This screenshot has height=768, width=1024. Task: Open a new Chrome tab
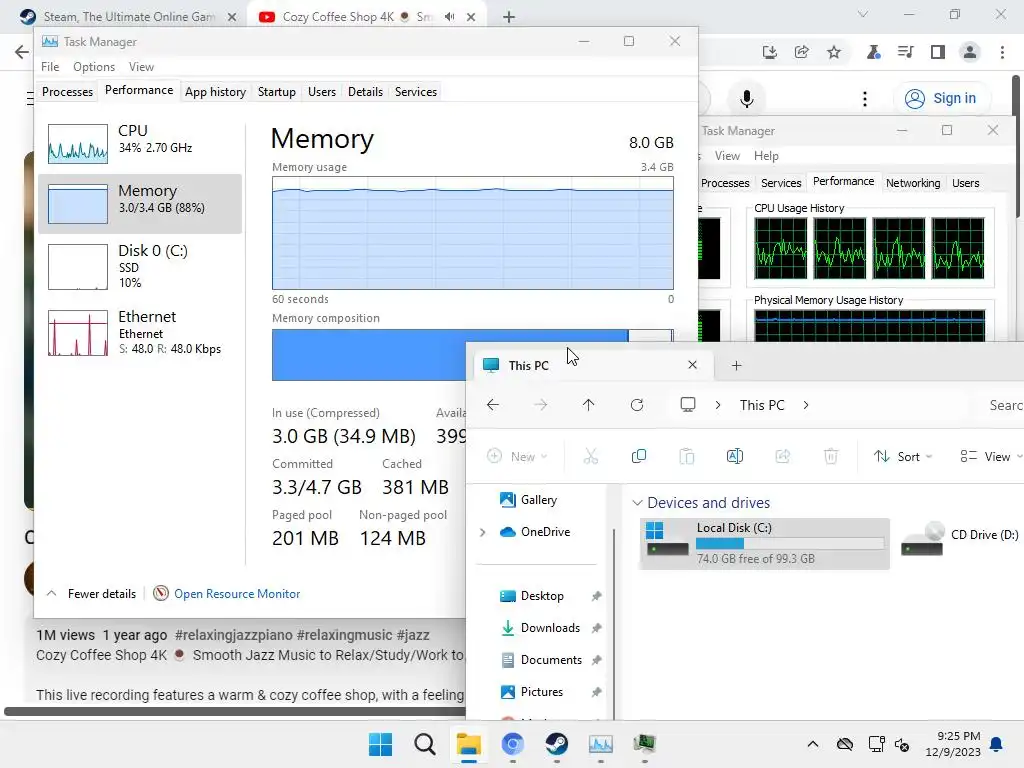coord(509,17)
